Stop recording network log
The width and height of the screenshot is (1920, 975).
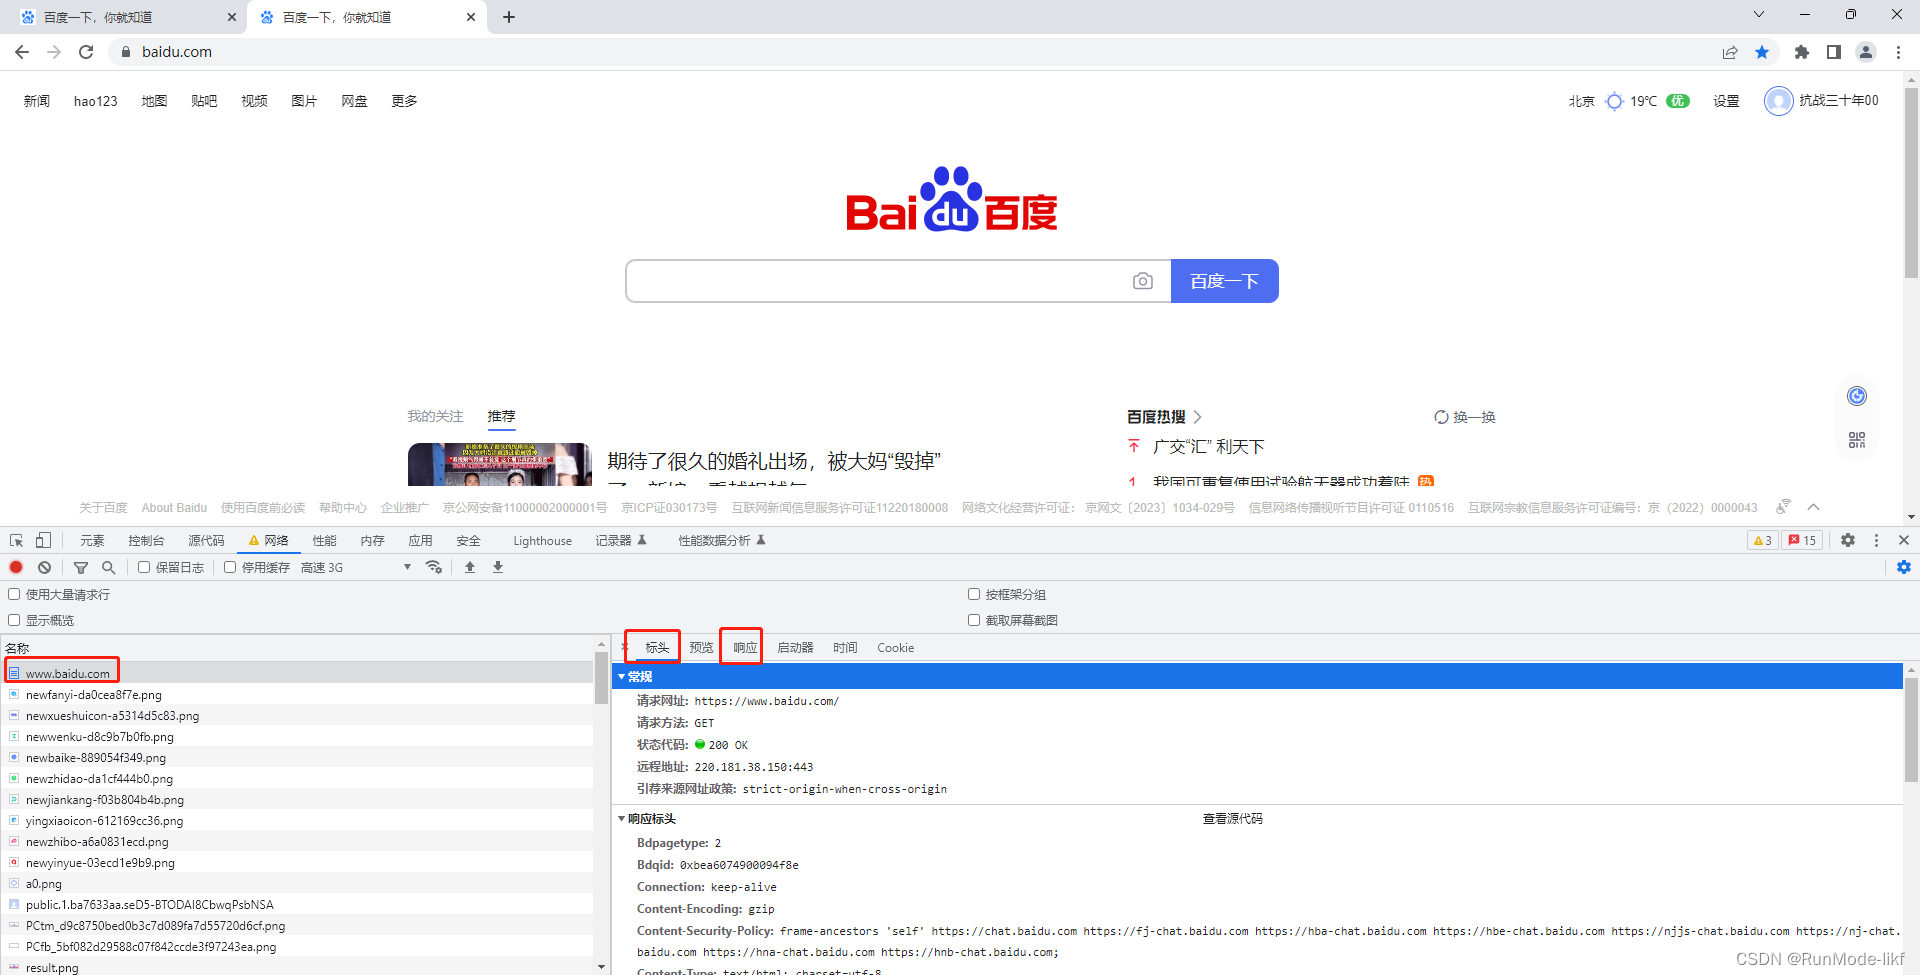(x=16, y=567)
